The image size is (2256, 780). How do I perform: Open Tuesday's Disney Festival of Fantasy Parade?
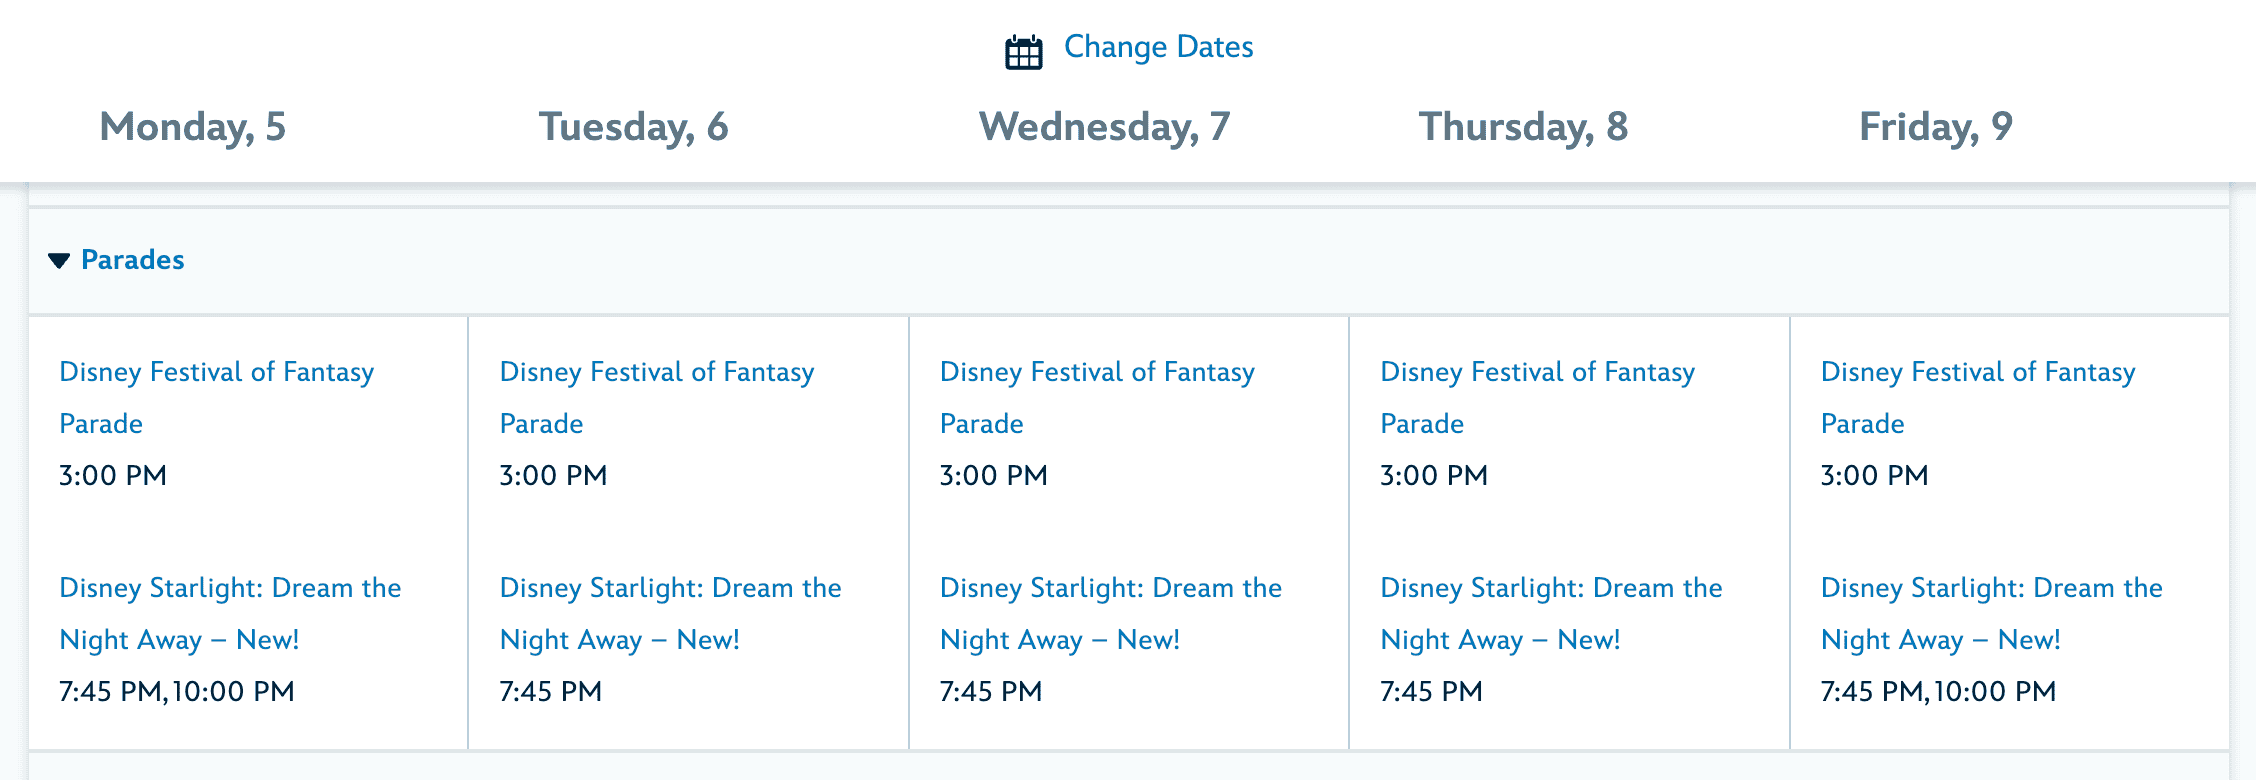(656, 373)
